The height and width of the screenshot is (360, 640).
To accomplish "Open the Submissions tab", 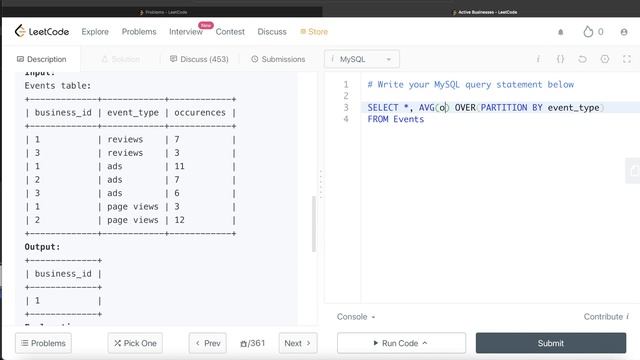I will (x=278, y=59).
